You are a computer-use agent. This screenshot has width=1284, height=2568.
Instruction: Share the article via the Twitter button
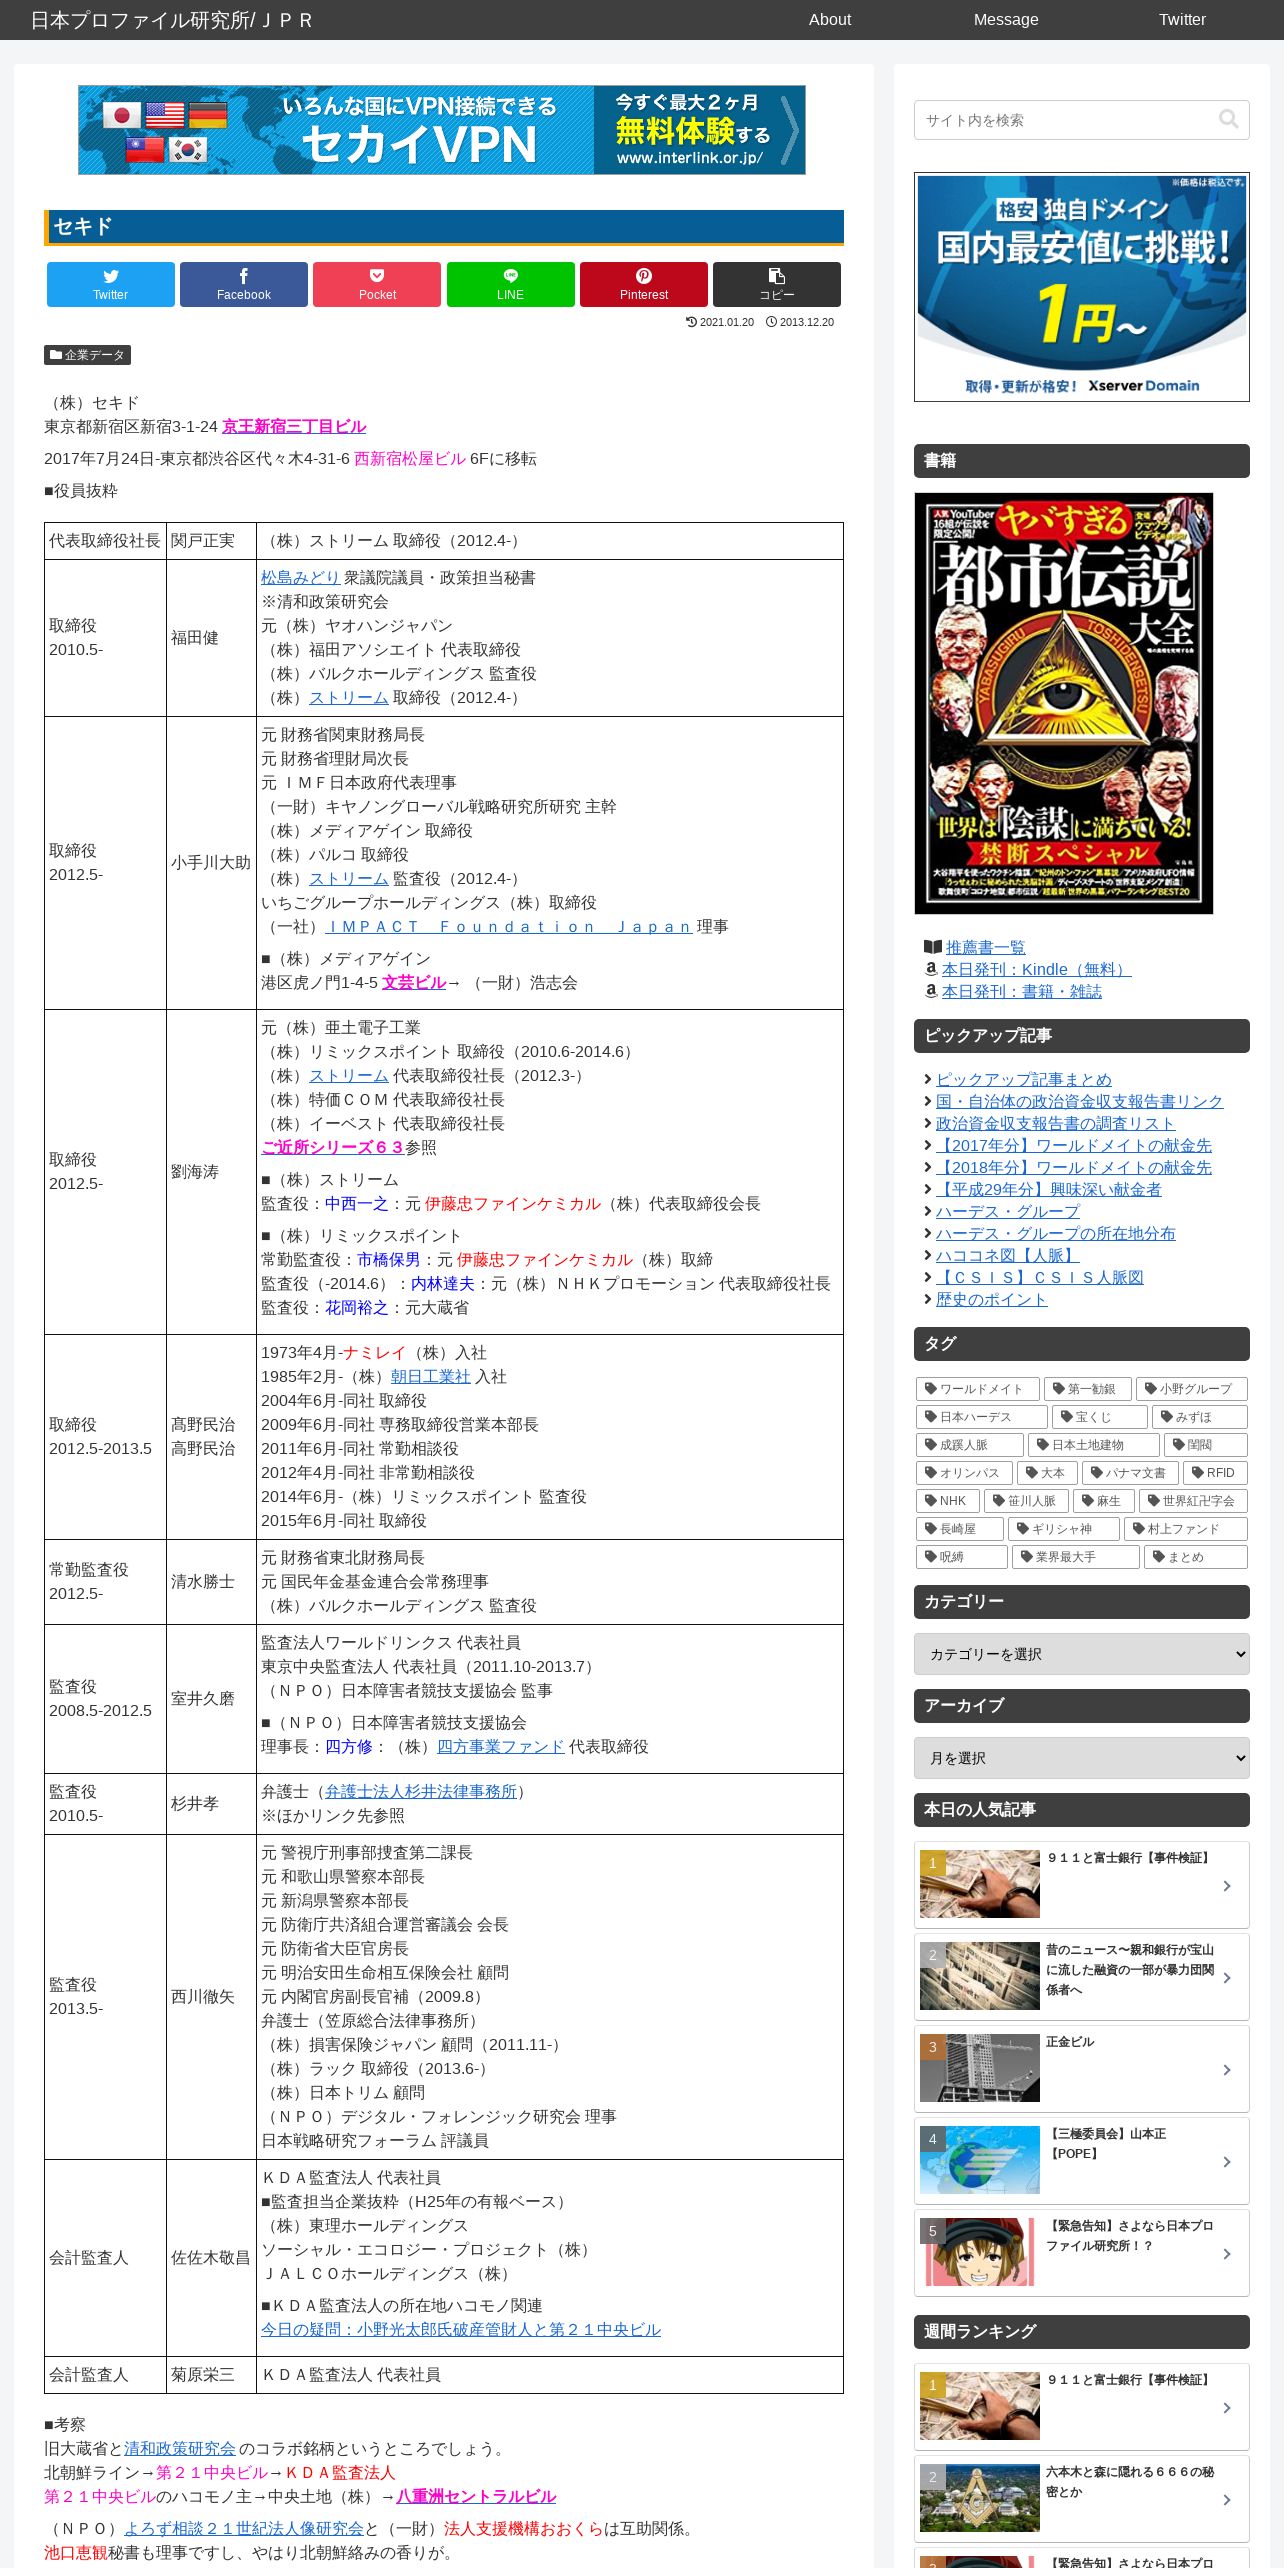pos(111,284)
